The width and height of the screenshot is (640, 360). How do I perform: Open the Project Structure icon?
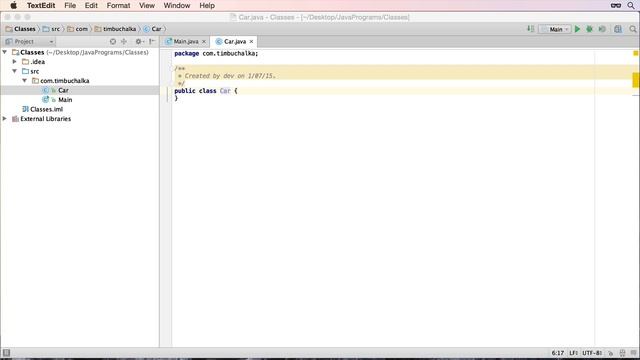[x=618, y=29]
